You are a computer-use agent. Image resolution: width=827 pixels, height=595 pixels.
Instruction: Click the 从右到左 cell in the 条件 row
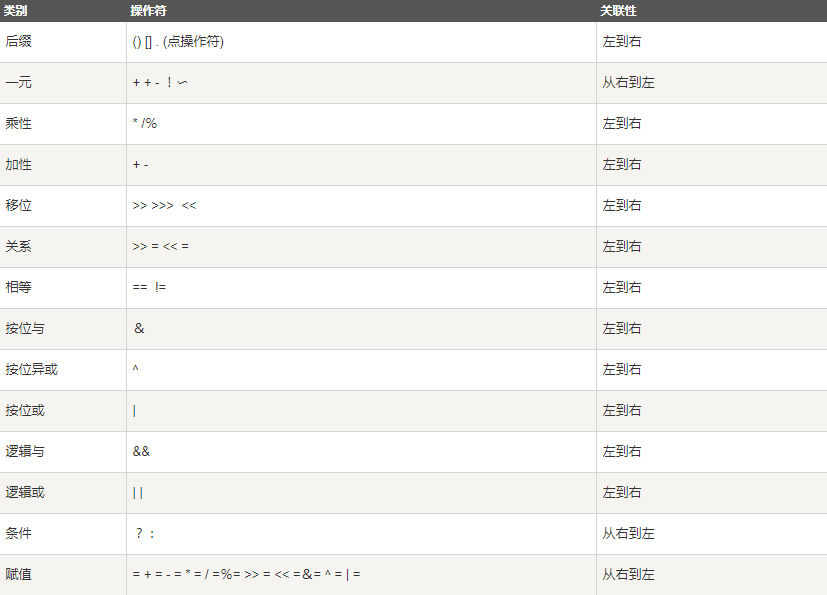628,533
